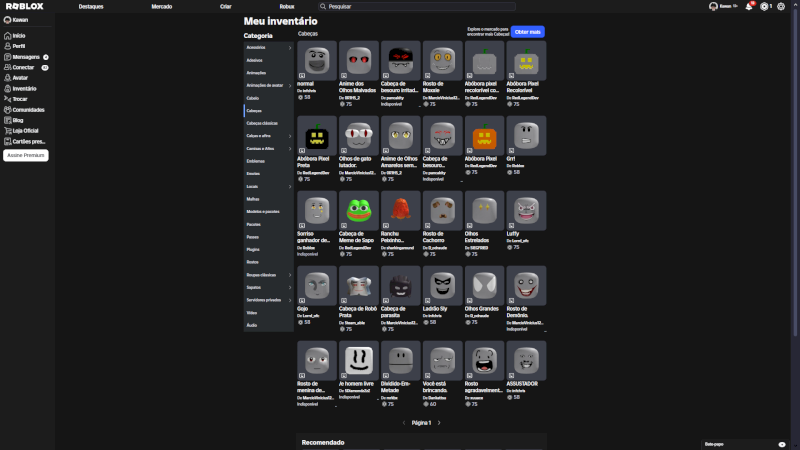Open Anime dos Olhos Malvados thumbnail

coord(359,61)
